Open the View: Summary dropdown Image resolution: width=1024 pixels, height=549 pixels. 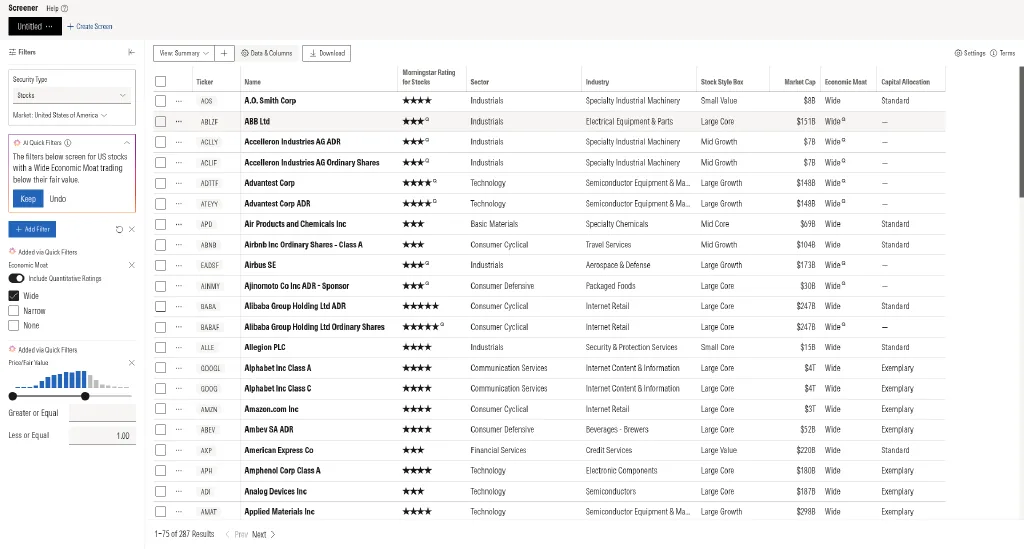(x=184, y=54)
